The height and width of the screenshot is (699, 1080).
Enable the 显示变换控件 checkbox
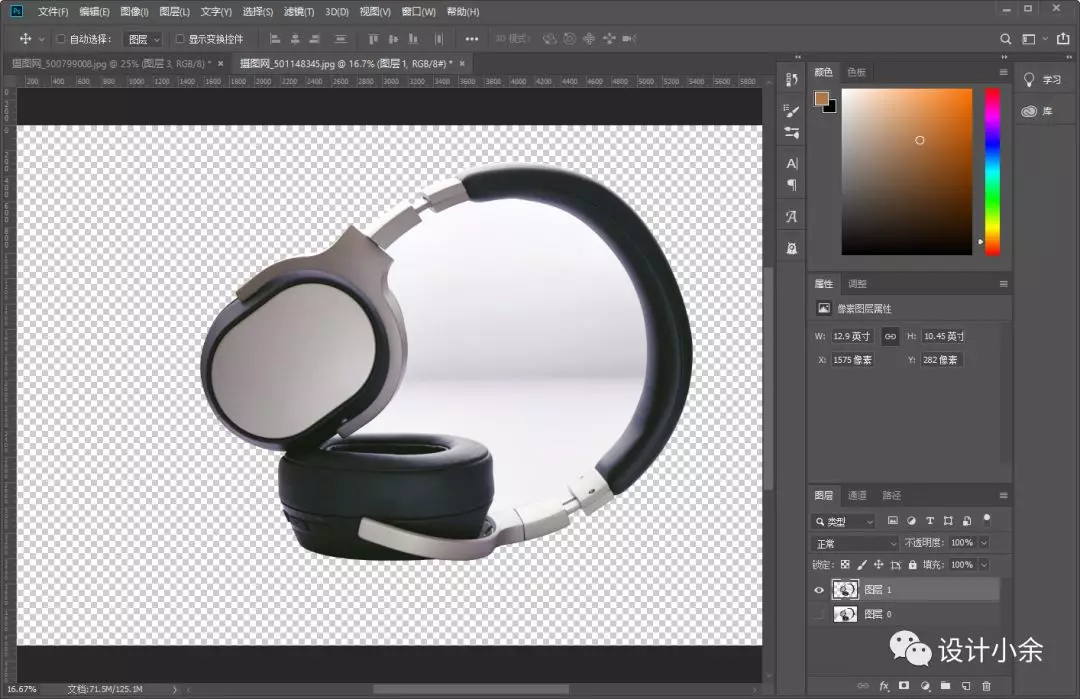click(180, 39)
